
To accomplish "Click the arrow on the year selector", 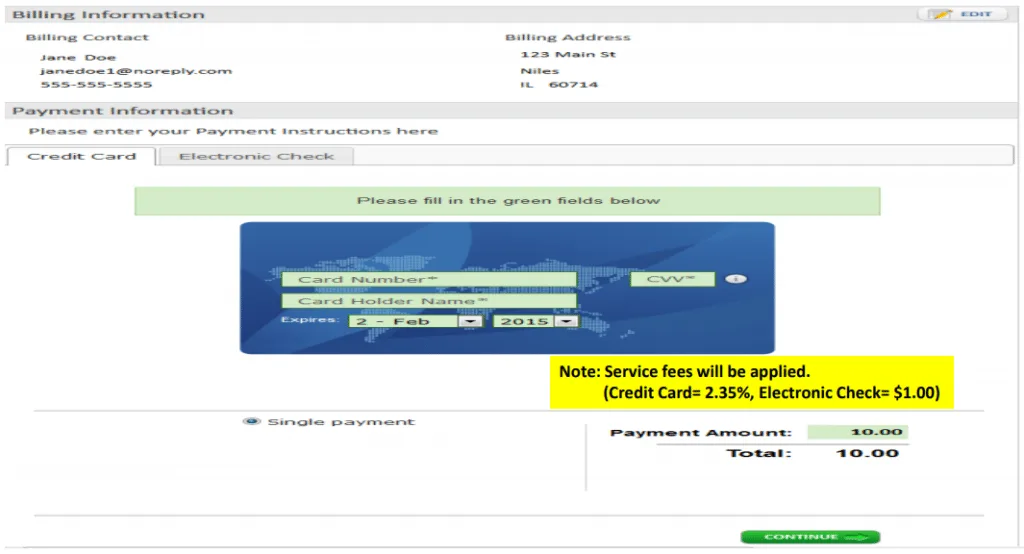I will [x=568, y=322].
